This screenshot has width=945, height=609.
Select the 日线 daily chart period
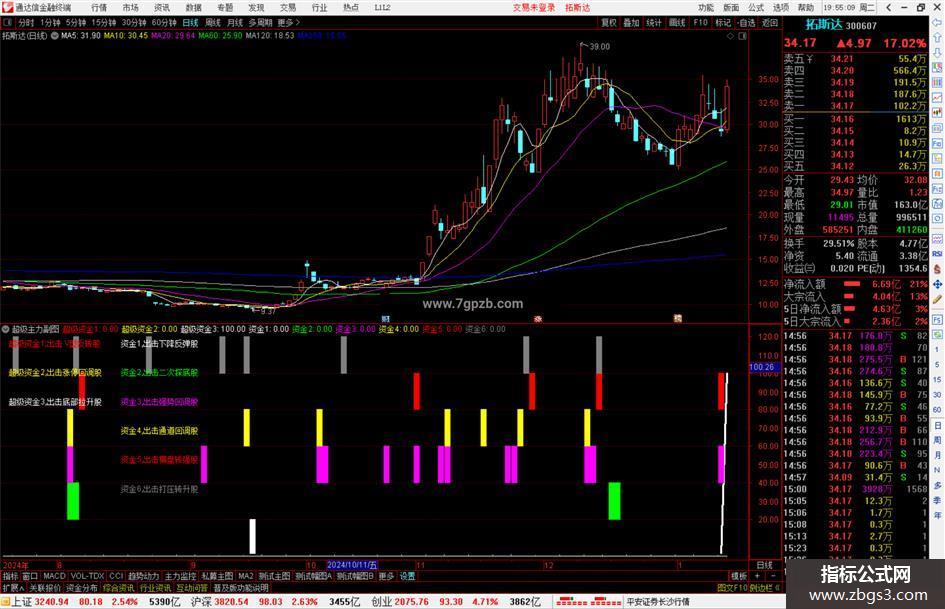pyautogui.click(x=190, y=22)
